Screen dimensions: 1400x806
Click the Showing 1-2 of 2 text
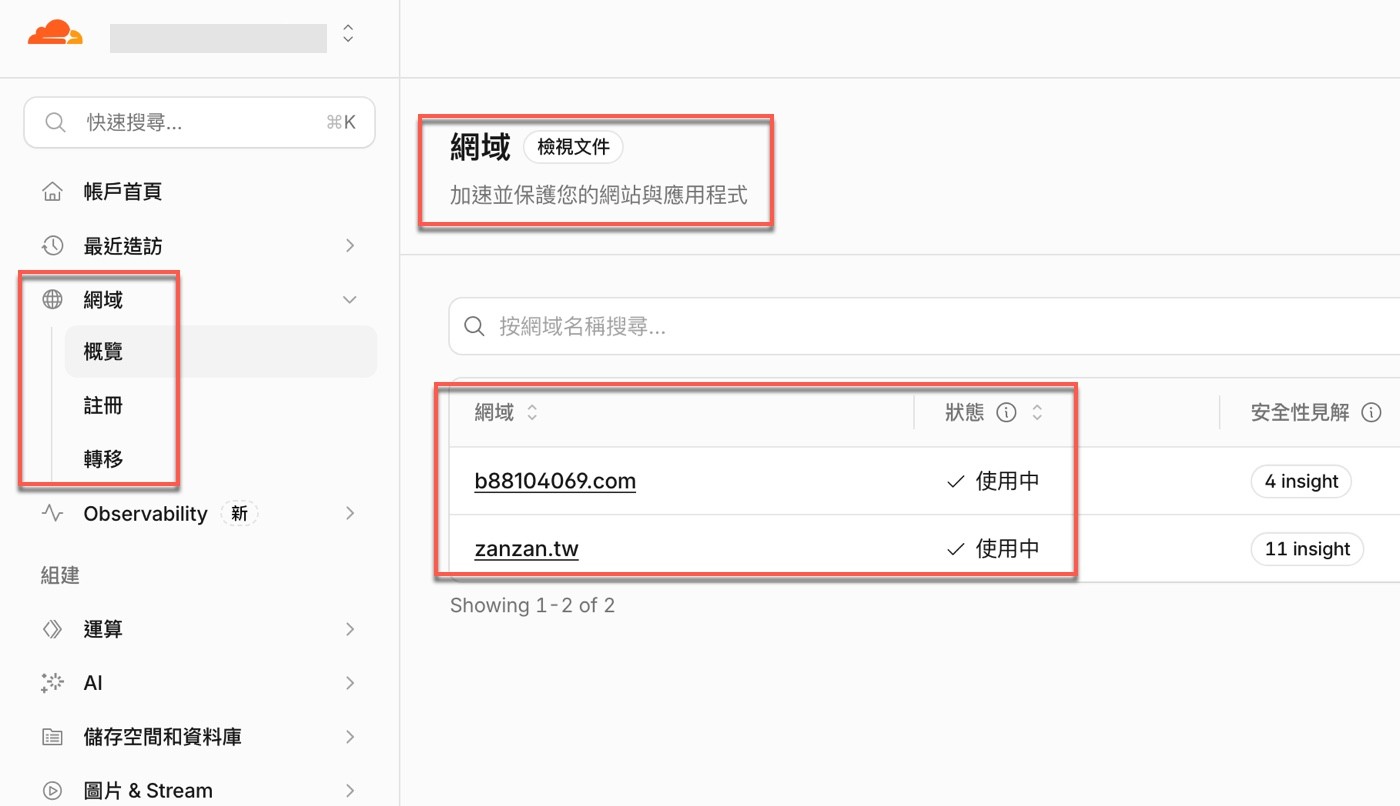click(x=532, y=605)
